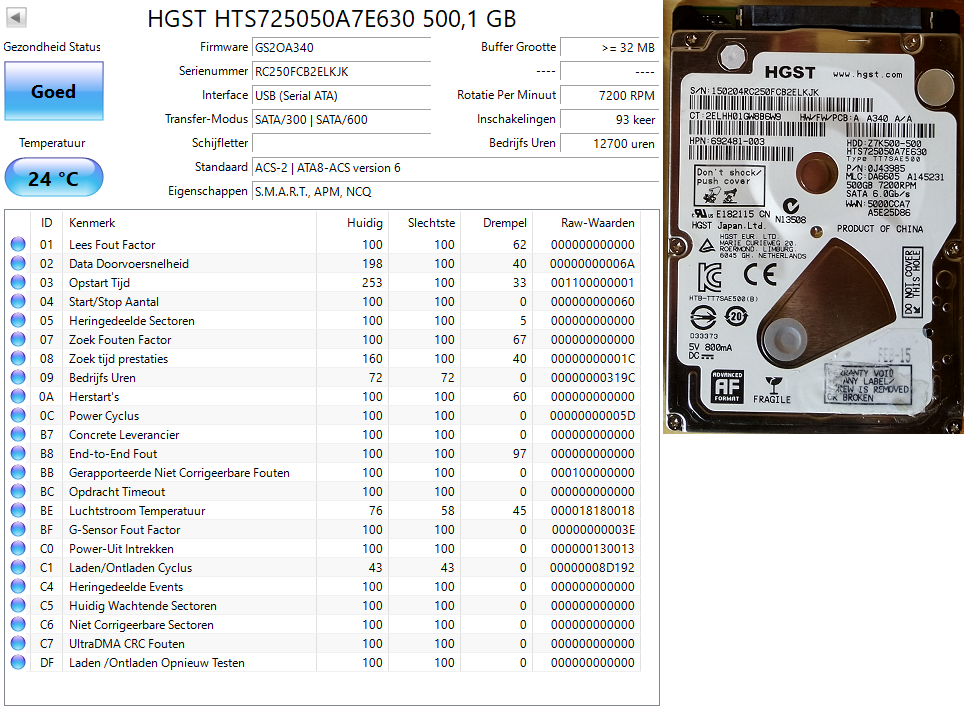This screenshot has width=964, height=709.
Task: Click the status orb for Power-Uit Intrekken
Action: (18, 549)
